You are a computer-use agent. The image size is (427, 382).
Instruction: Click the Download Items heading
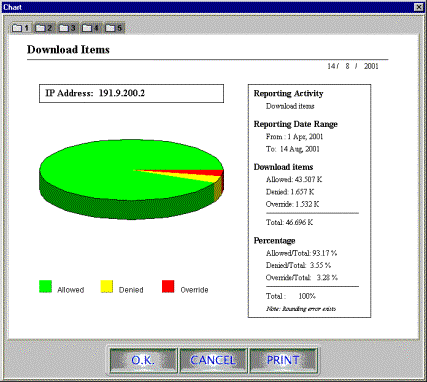[68, 50]
